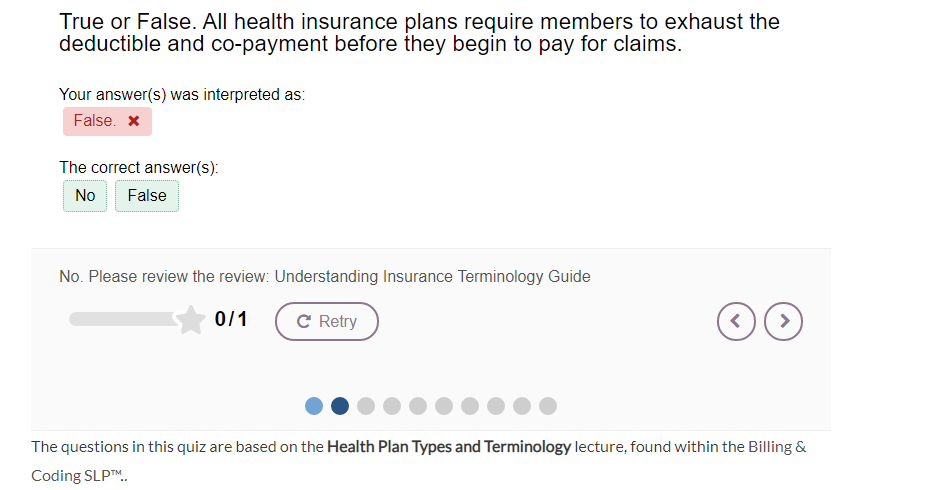
Task: Select the second dark blue question dot
Action: pyautogui.click(x=340, y=406)
